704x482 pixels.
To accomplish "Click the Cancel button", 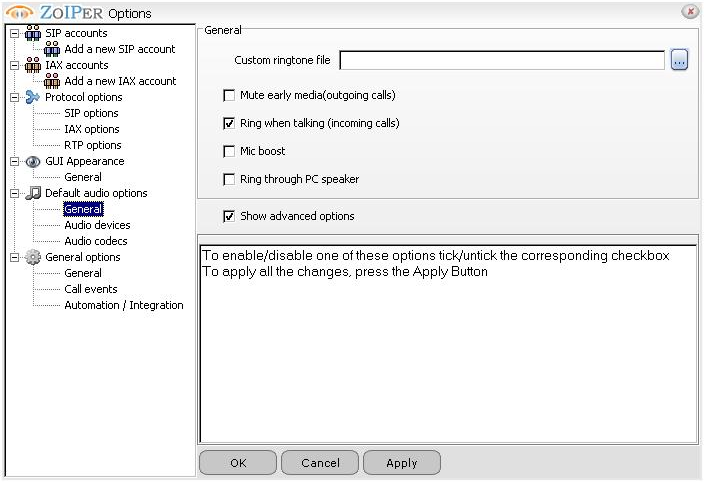I will pos(320,463).
